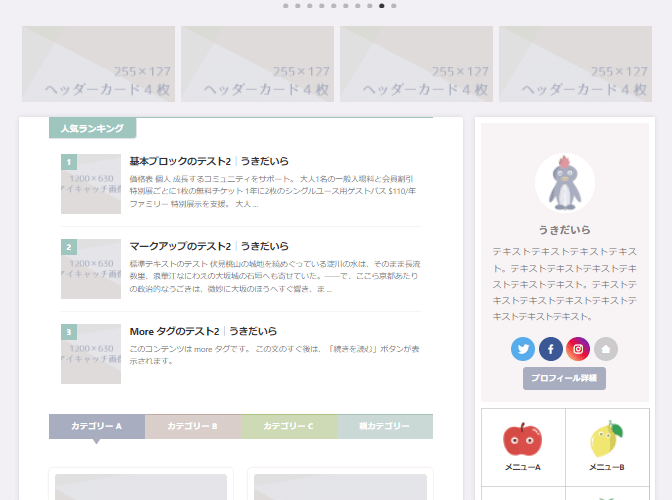Click the second ヘッダーカード banner
The image size is (672, 500).
point(258,64)
